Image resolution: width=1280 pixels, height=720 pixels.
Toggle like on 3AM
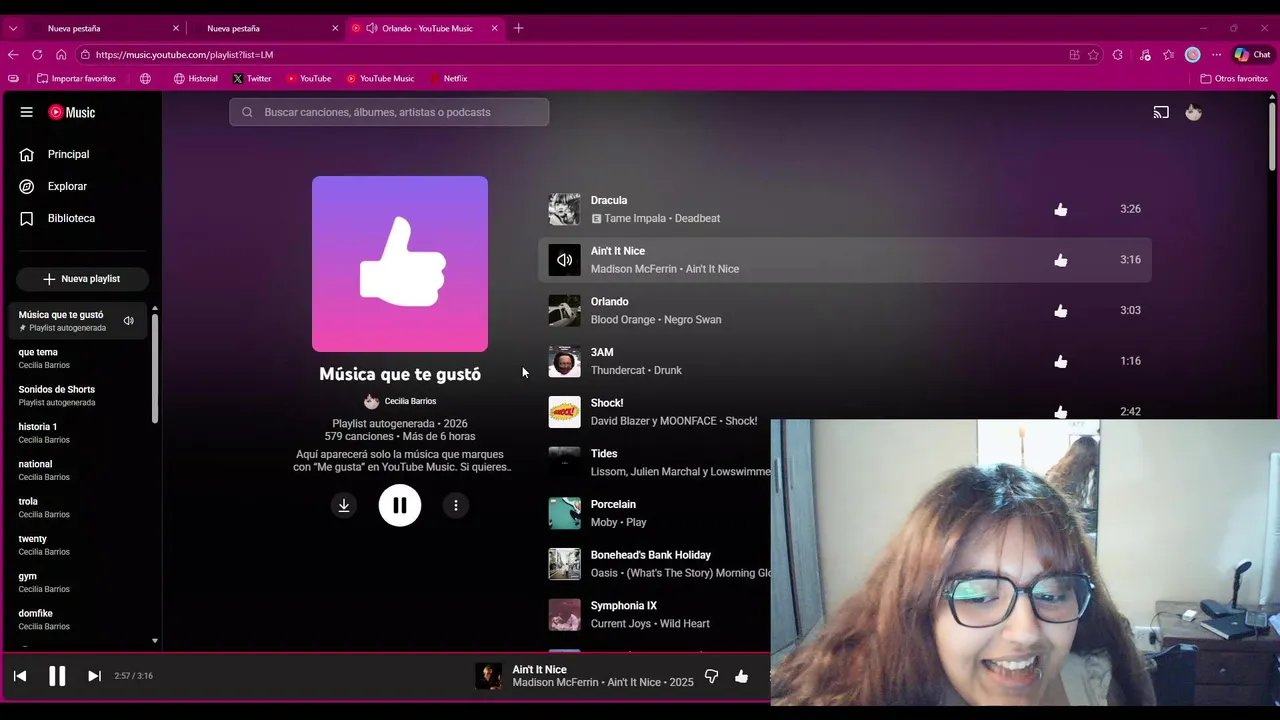1060,361
